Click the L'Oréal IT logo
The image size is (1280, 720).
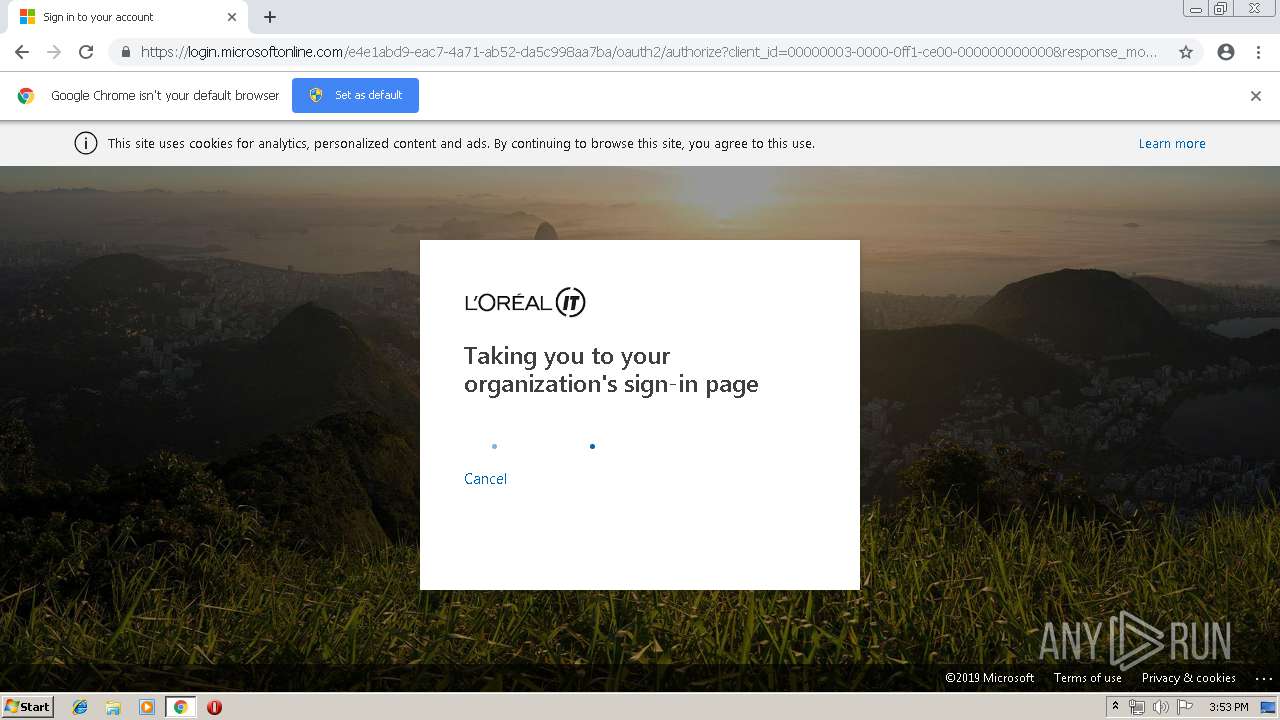tap(525, 302)
